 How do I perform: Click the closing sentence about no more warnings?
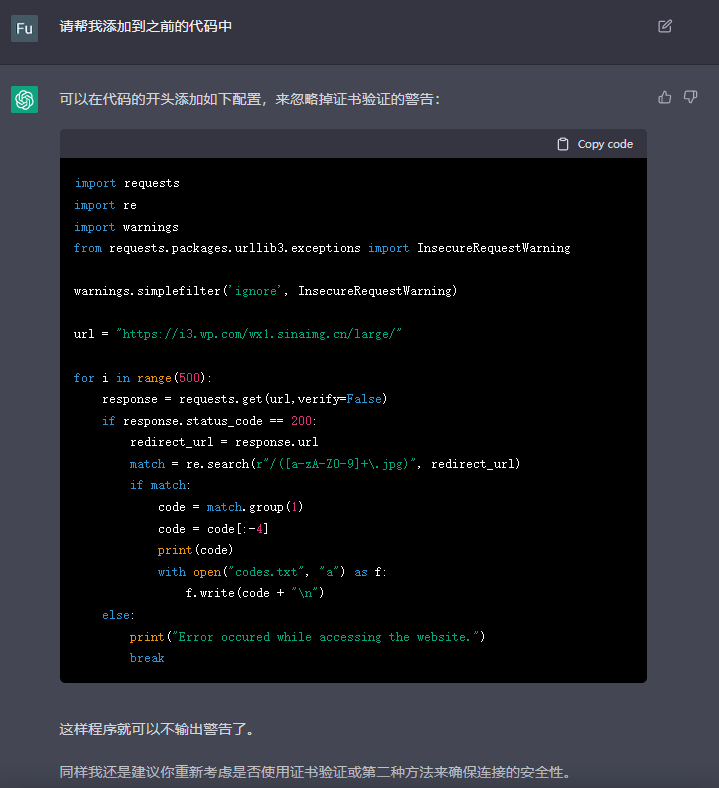[164, 729]
